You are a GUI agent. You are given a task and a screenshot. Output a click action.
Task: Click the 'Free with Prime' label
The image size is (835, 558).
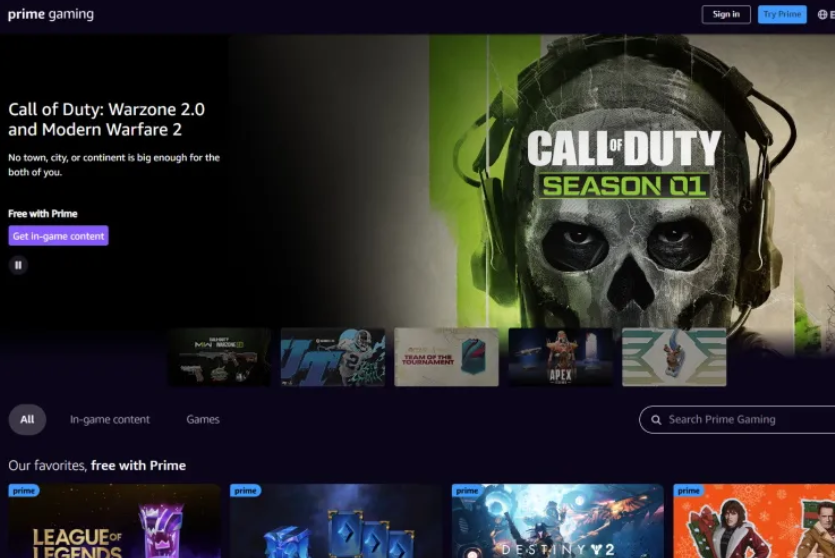[x=43, y=214]
